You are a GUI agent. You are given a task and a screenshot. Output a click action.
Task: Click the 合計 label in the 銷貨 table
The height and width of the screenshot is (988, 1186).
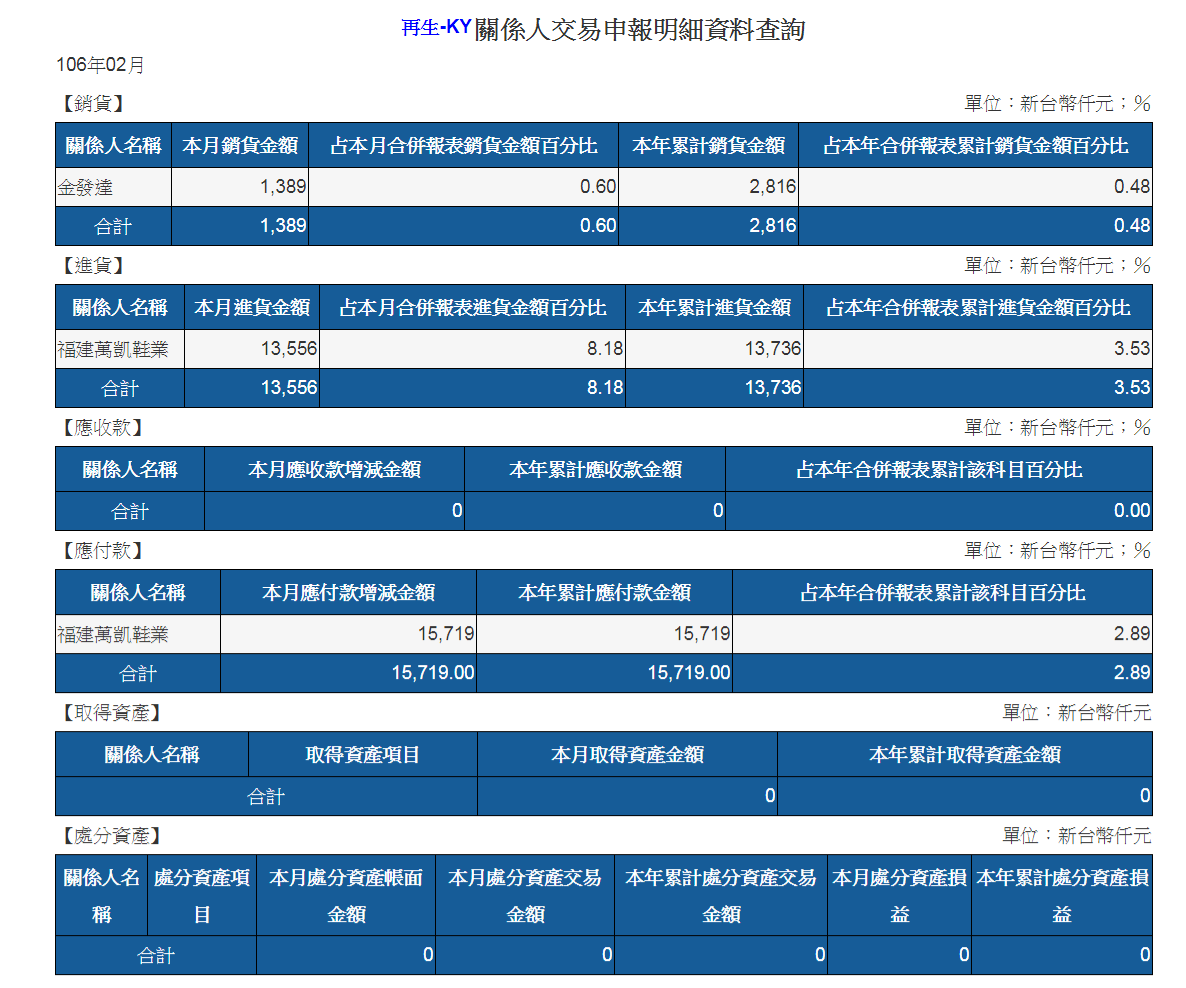(113, 226)
